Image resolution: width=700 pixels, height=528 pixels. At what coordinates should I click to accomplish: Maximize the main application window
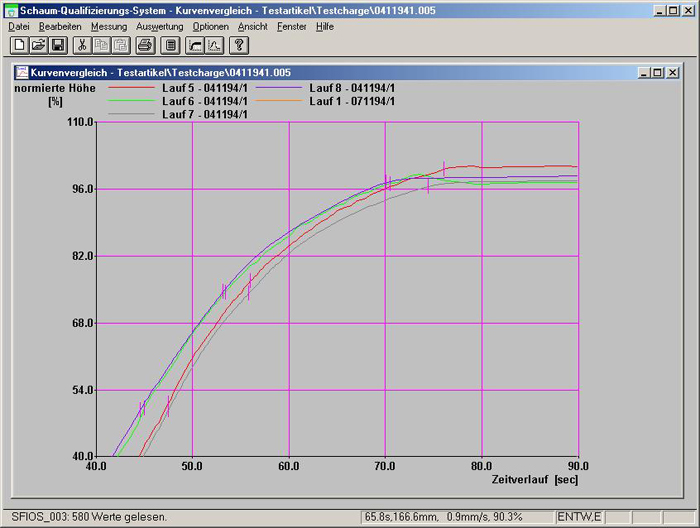click(673, 11)
